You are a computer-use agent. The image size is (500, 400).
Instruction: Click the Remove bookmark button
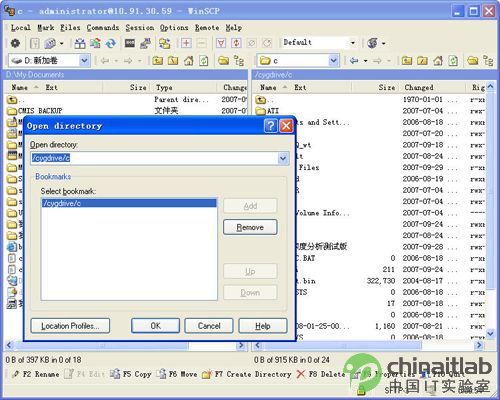[x=250, y=227]
